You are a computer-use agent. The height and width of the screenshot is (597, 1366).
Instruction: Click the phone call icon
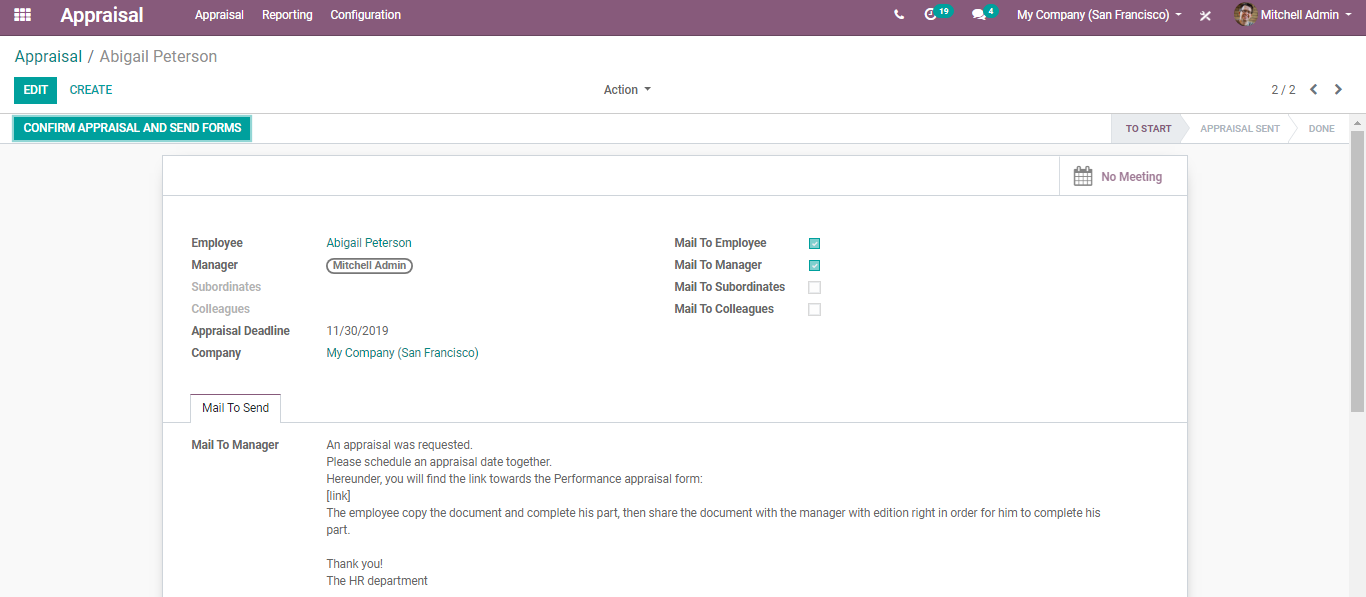[899, 15]
